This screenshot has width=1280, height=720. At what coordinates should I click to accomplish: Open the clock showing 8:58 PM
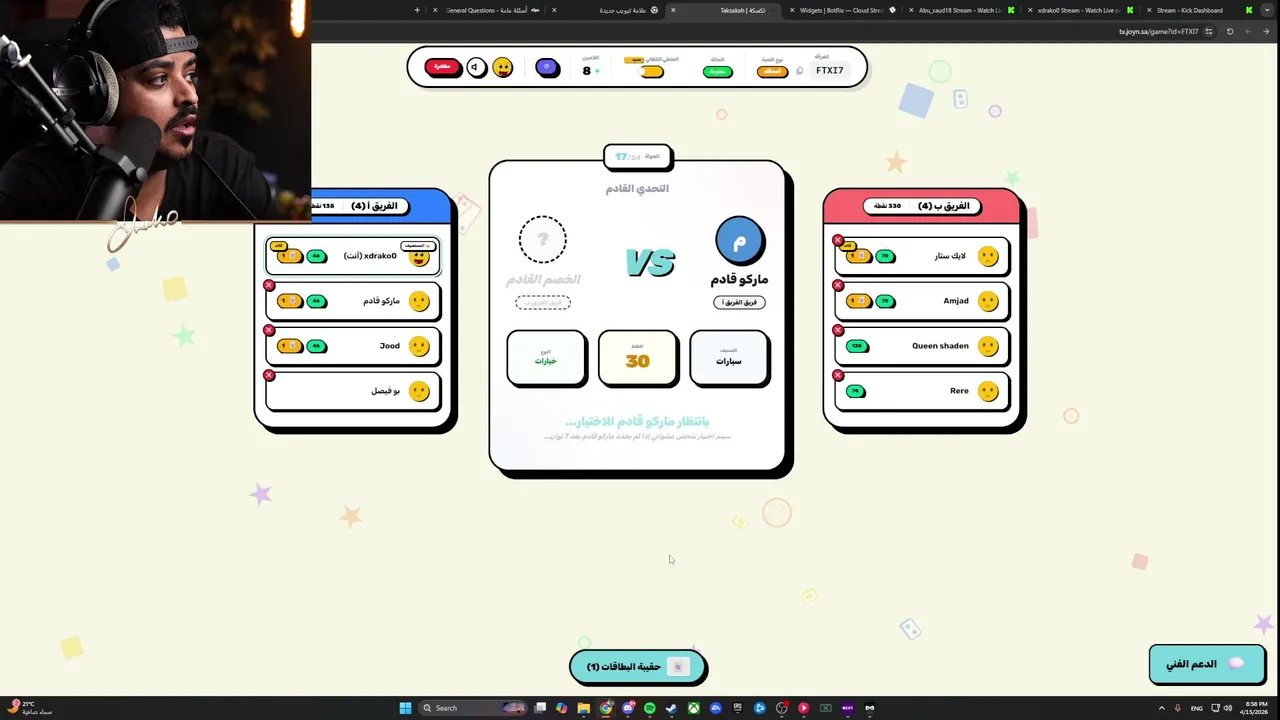point(1254,708)
